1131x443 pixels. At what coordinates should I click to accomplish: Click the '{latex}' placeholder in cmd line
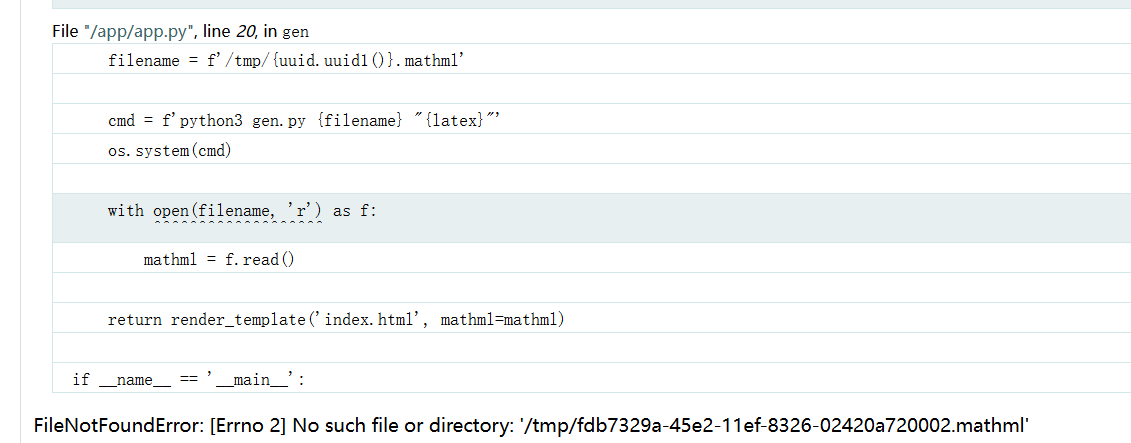(x=455, y=121)
